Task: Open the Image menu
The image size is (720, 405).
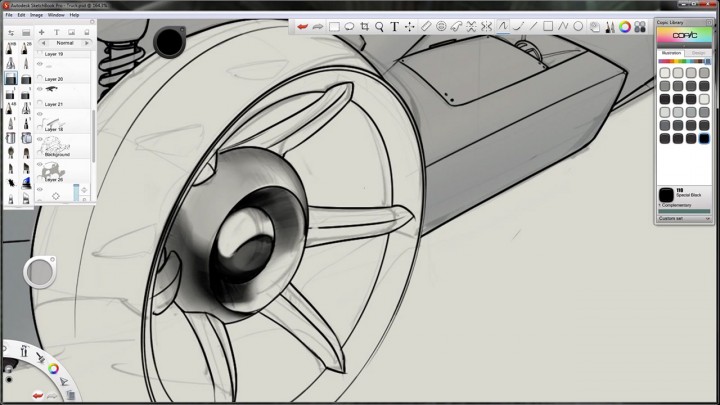Action: (x=36, y=15)
